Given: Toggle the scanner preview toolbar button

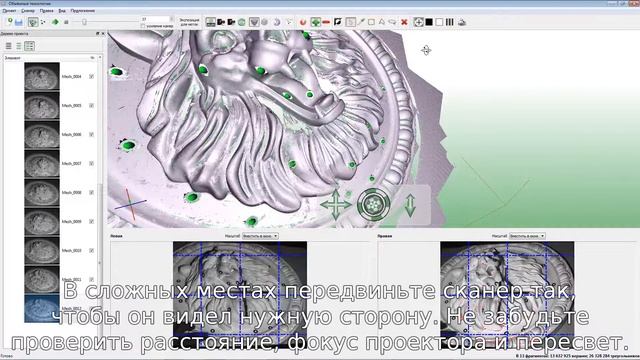Looking at the screenshot, I should [x=33, y=22].
